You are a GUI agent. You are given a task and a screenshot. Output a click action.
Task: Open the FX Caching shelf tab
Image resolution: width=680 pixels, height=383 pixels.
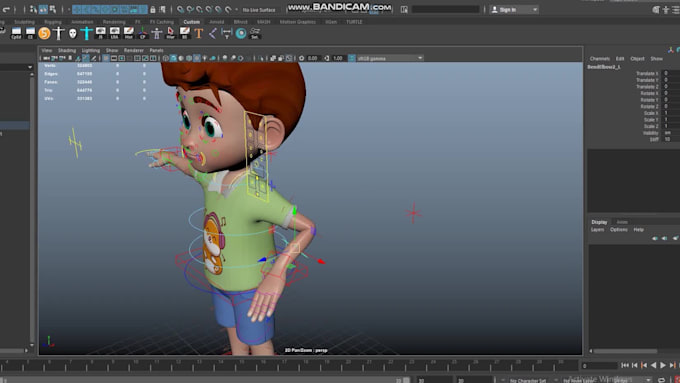(x=161, y=22)
